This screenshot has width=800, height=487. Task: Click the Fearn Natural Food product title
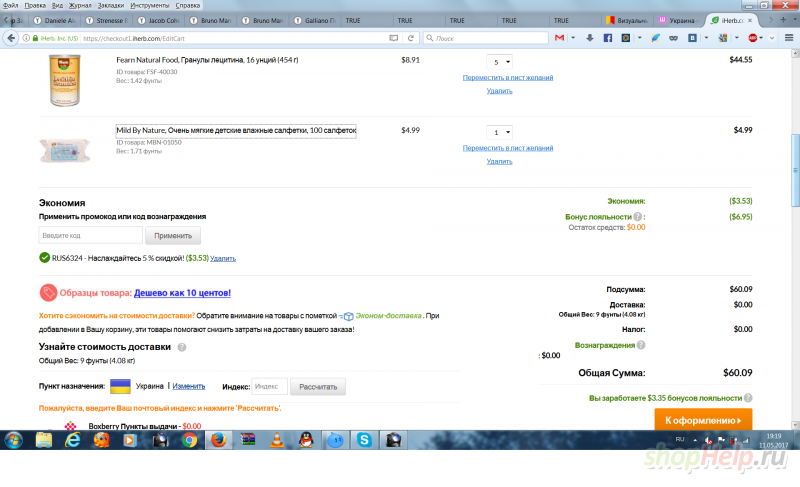tap(207, 60)
